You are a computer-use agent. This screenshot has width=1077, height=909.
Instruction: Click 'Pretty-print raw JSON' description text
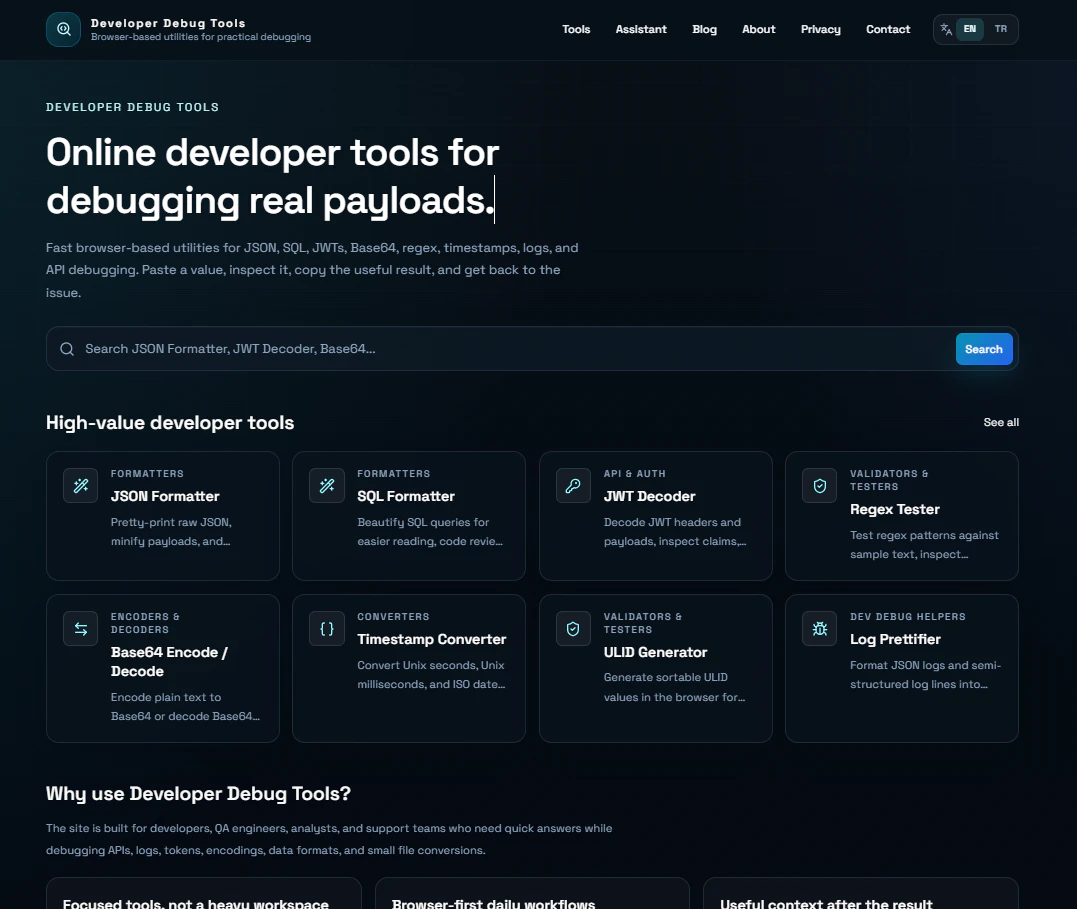coord(171,522)
